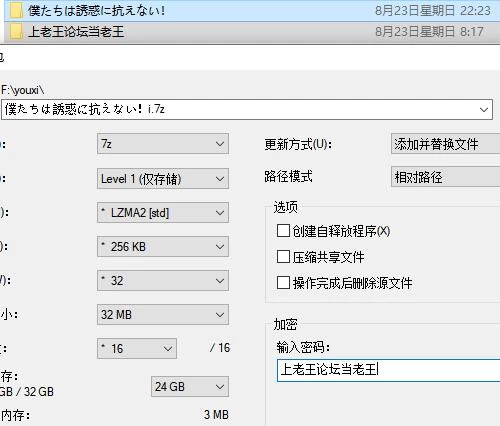This screenshot has width=500, height=426.
Task: Click the 更新方式(U): label
Action: 298,144
